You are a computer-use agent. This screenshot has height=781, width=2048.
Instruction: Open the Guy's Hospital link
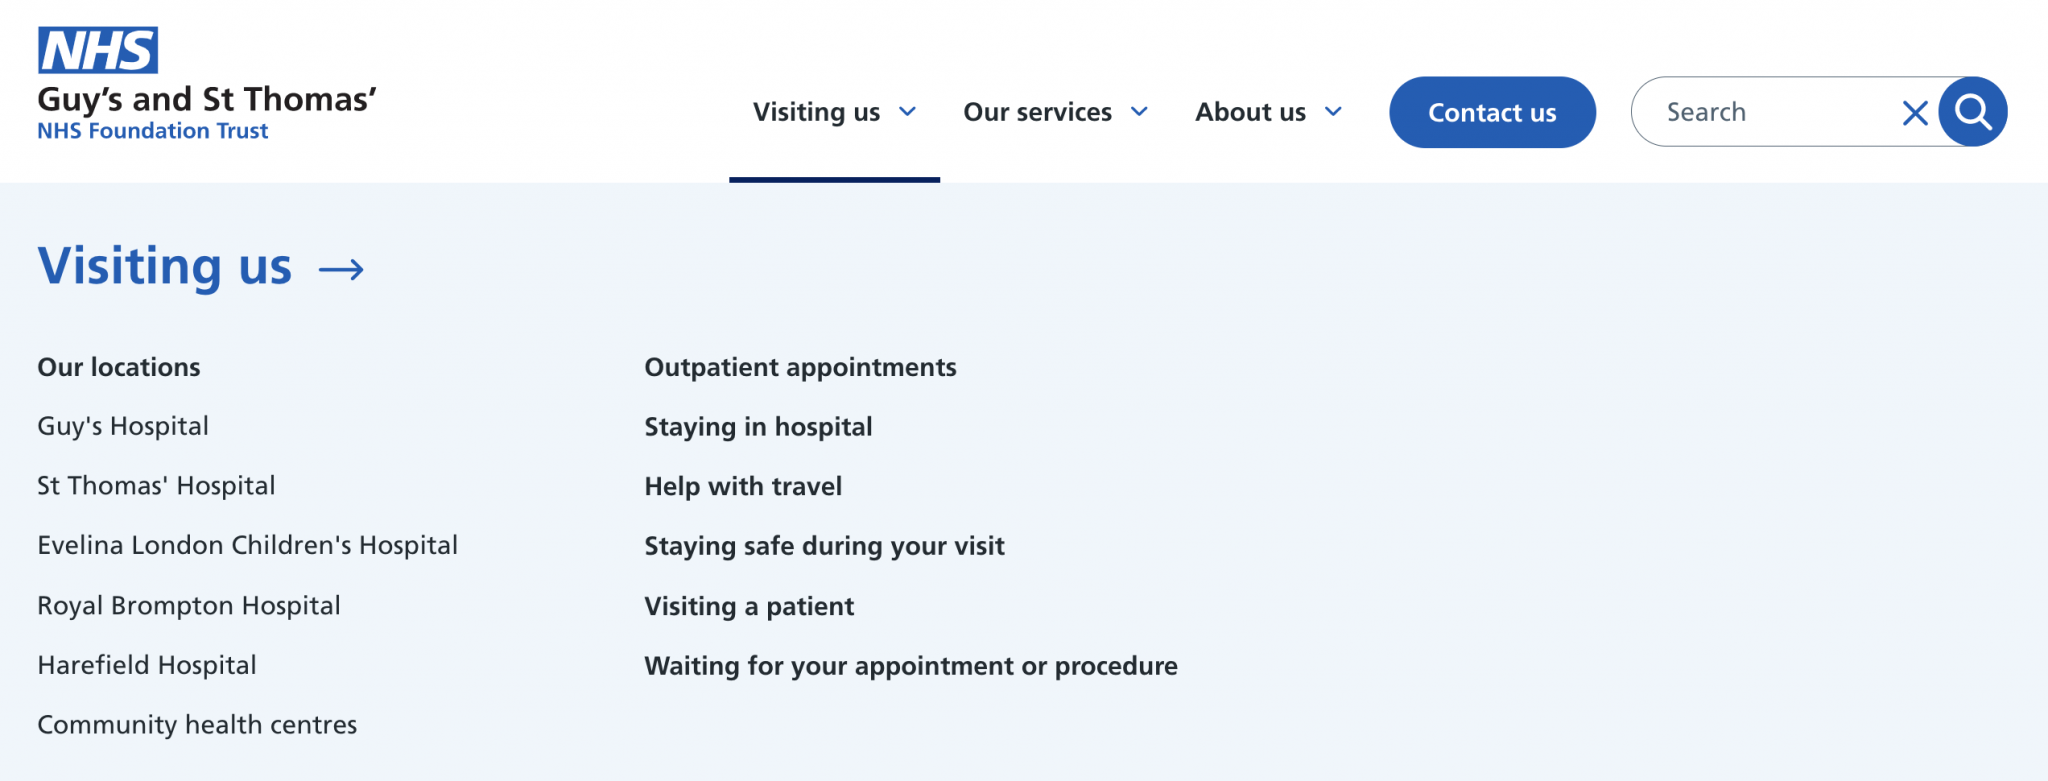pos(123,426)
